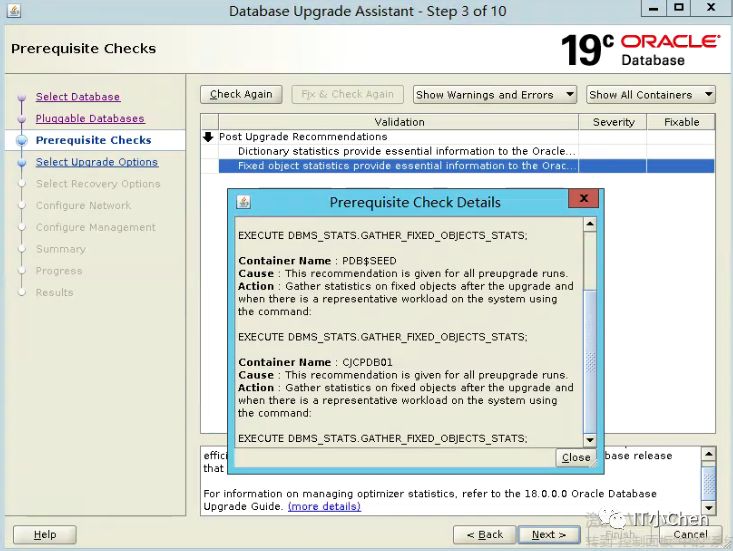This screenshot has width=733, height=551.
Task: Click the Help button
Action: point(45,535)
